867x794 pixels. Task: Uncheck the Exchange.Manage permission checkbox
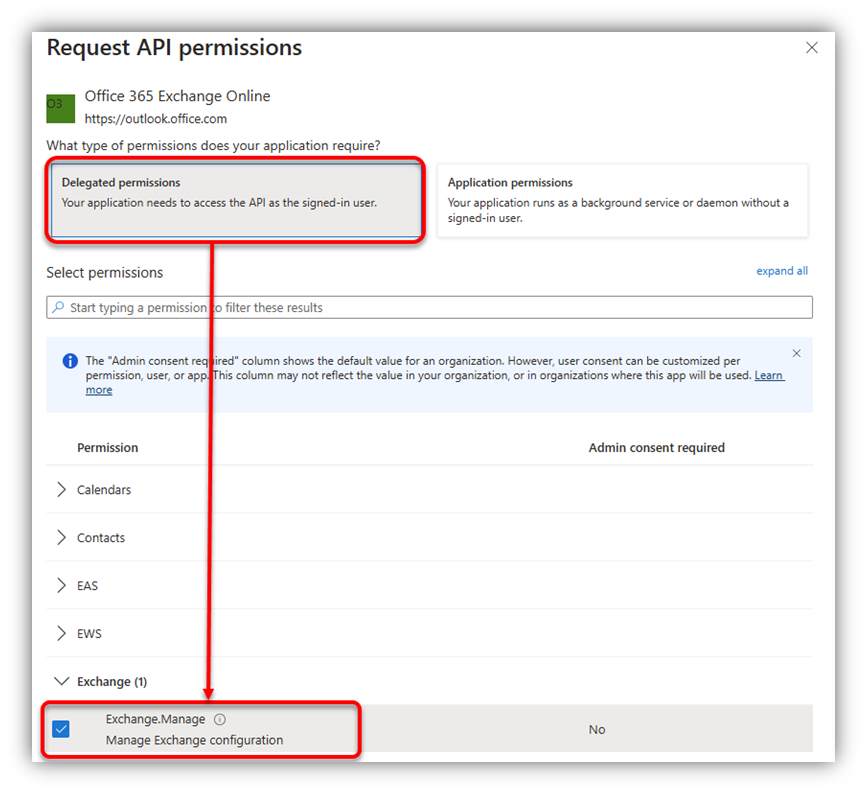(61, 729)
